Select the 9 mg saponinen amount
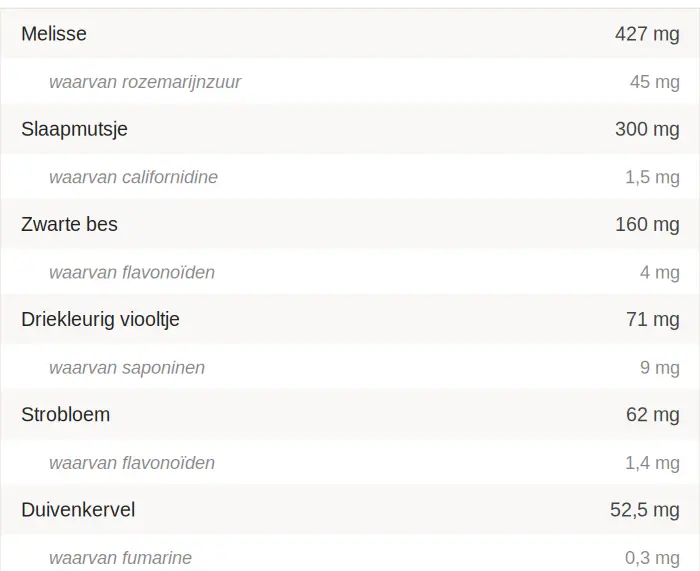The height and width of the screenshot is (571, 700). [x=659, y=368]
